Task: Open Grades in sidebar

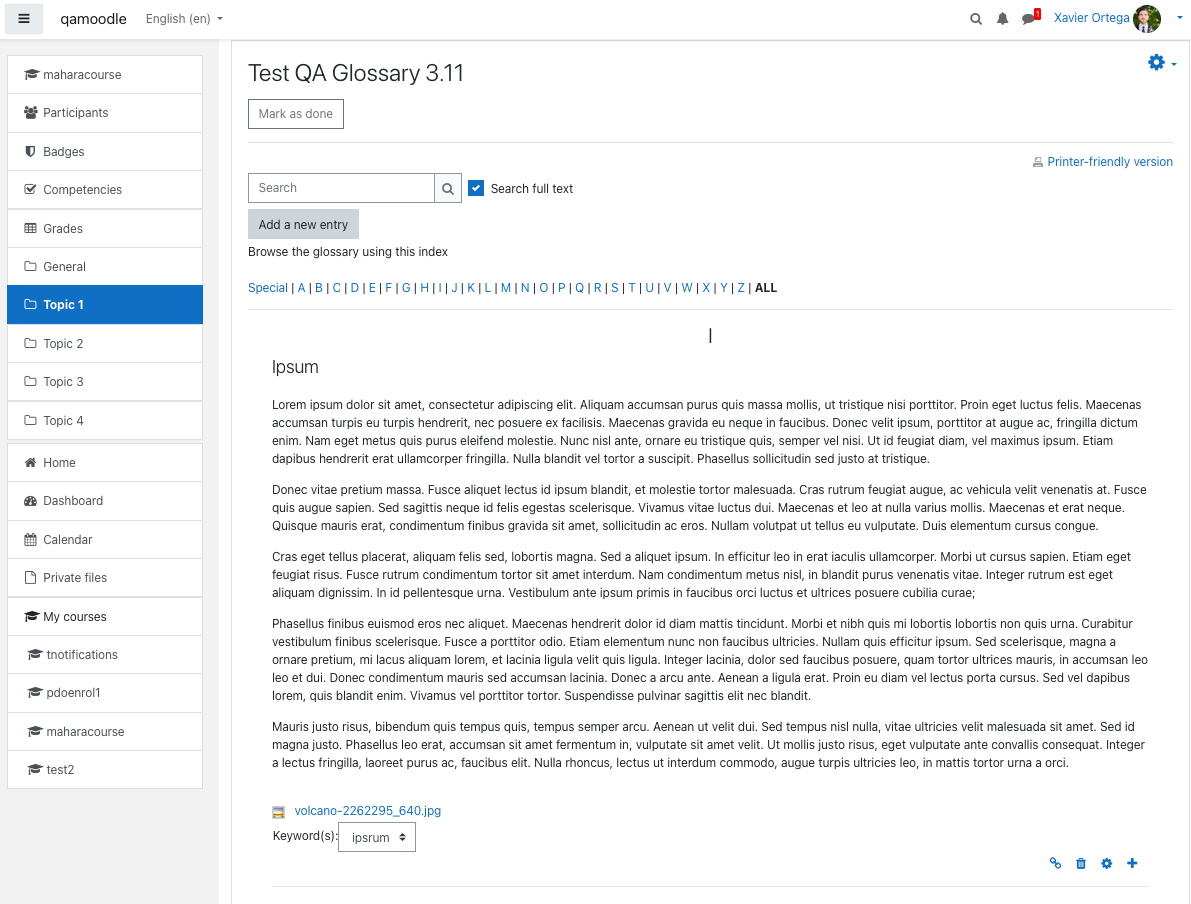Action: [105, 229]
